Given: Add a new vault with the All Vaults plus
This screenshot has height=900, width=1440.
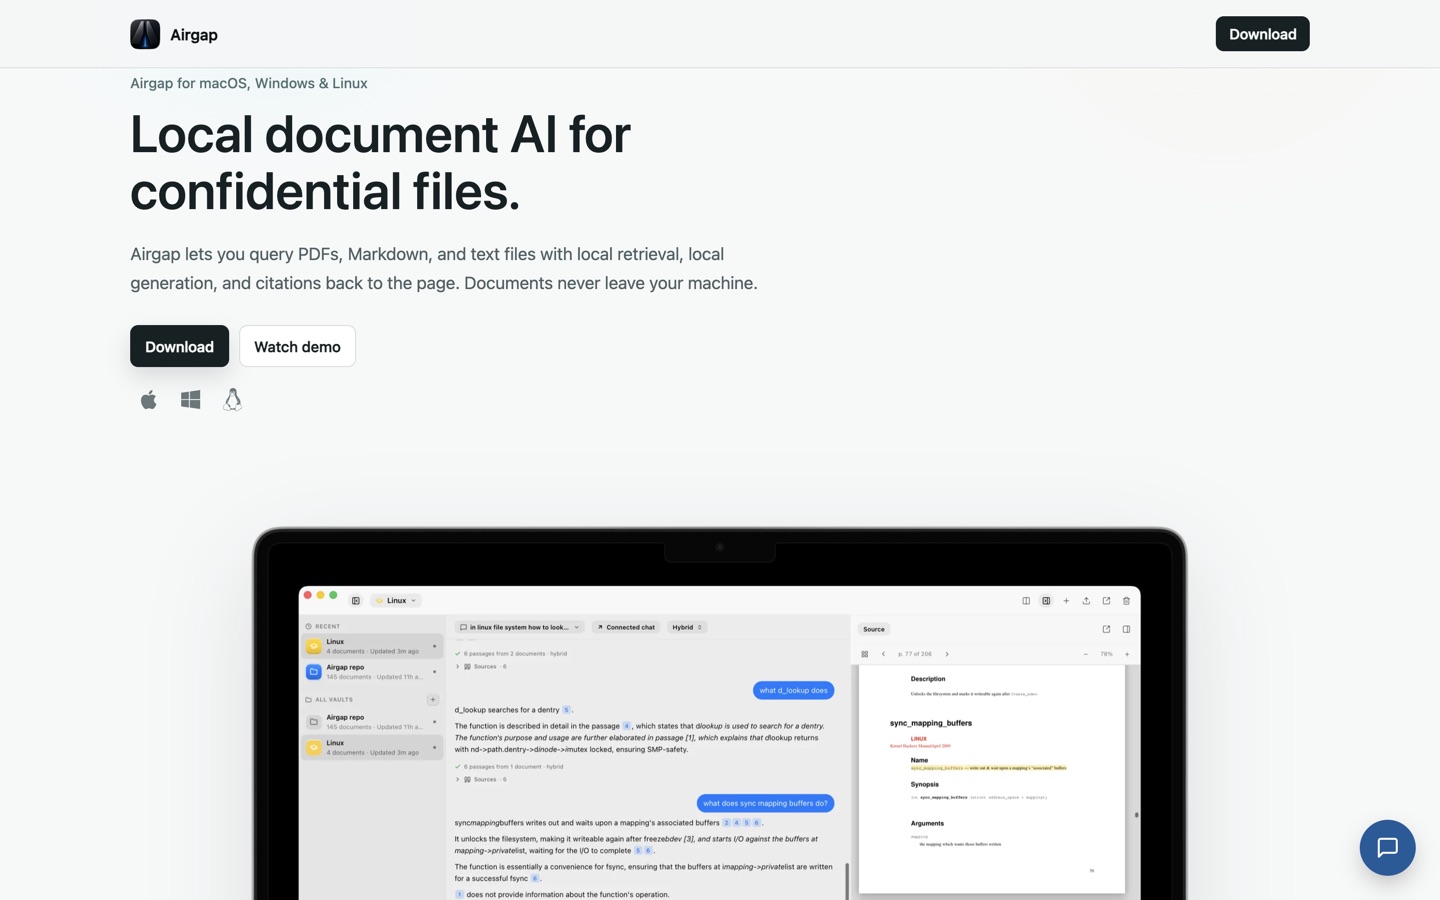Looking at the screenshot, I should (433, 700).
